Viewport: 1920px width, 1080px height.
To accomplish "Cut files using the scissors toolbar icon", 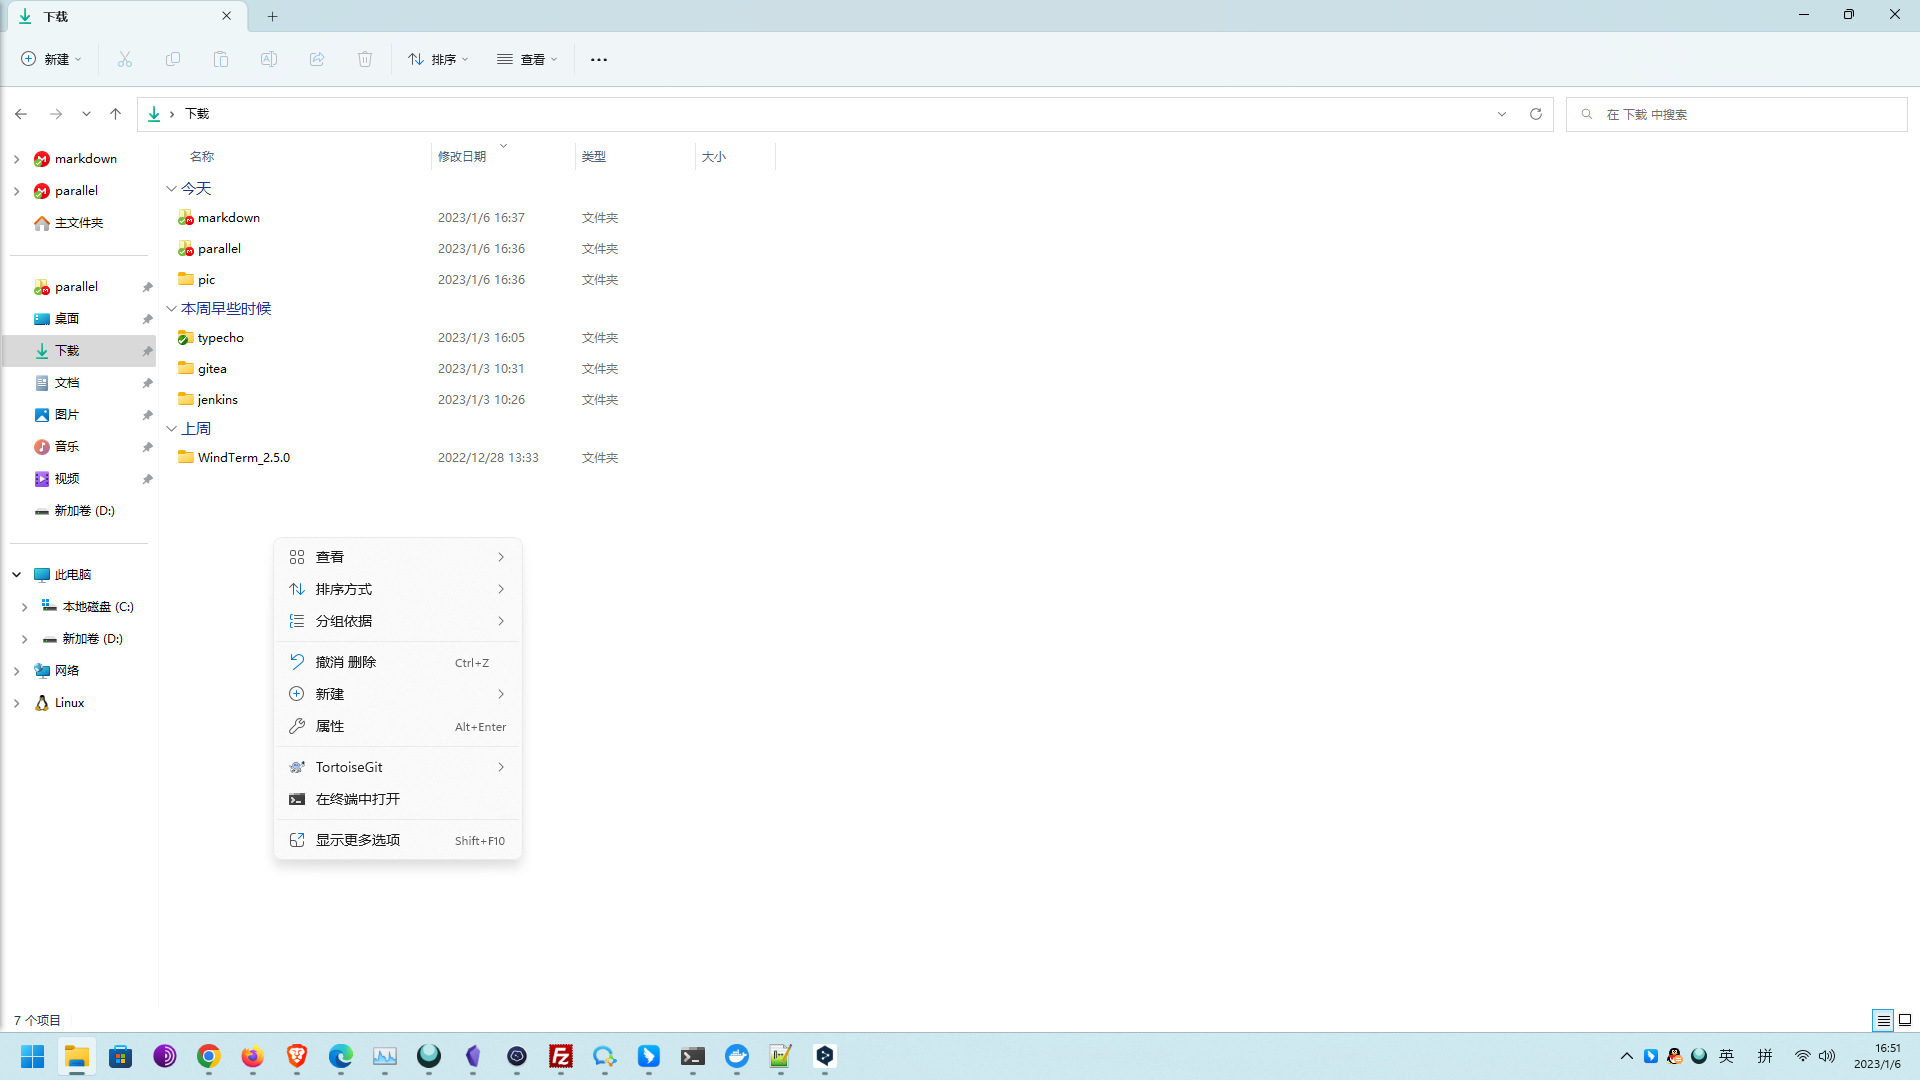I will (x=124, y=59).
